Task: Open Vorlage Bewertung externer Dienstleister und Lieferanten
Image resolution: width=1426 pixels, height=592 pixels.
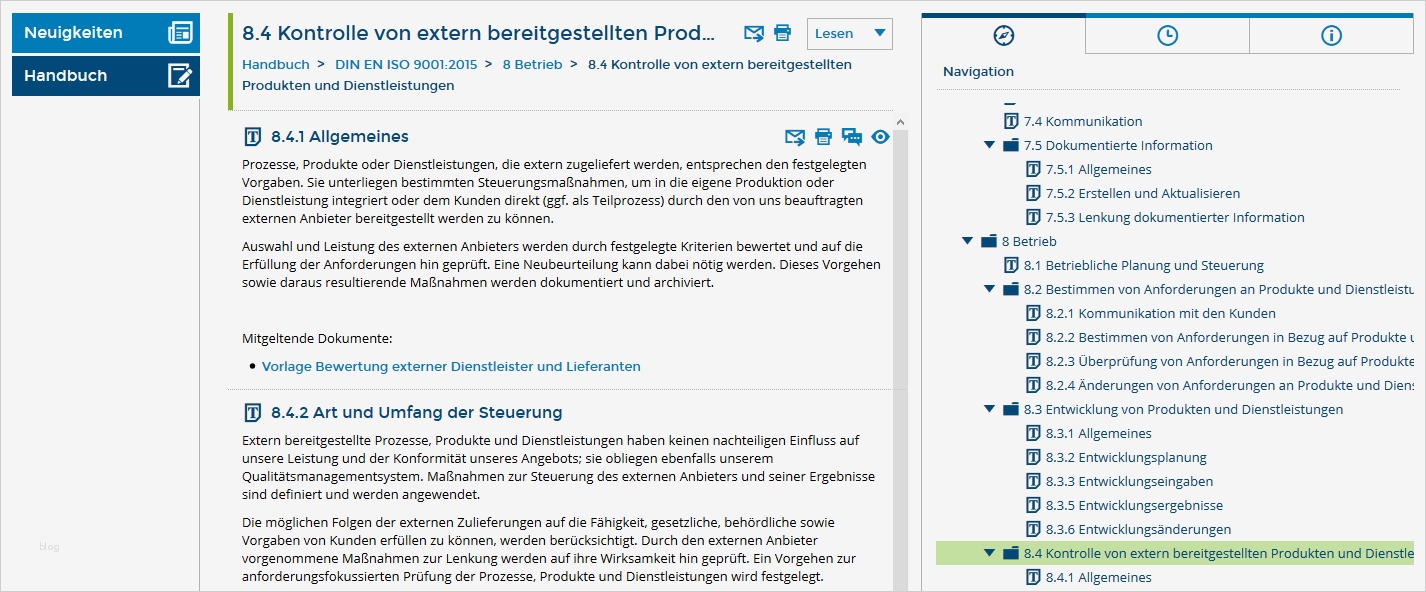Action: click(x=451, y=366)
